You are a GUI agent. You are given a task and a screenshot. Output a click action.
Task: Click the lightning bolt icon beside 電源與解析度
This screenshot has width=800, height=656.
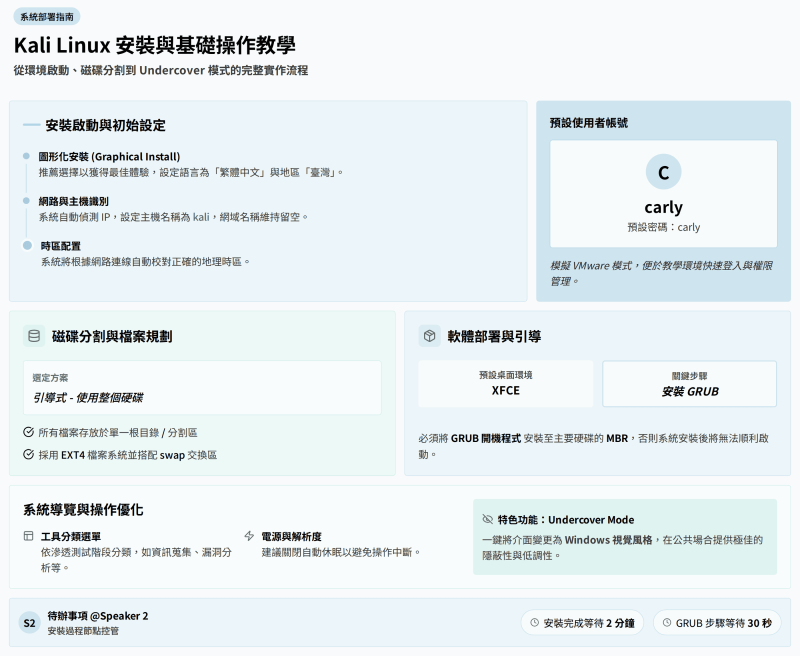click(249, 536)
